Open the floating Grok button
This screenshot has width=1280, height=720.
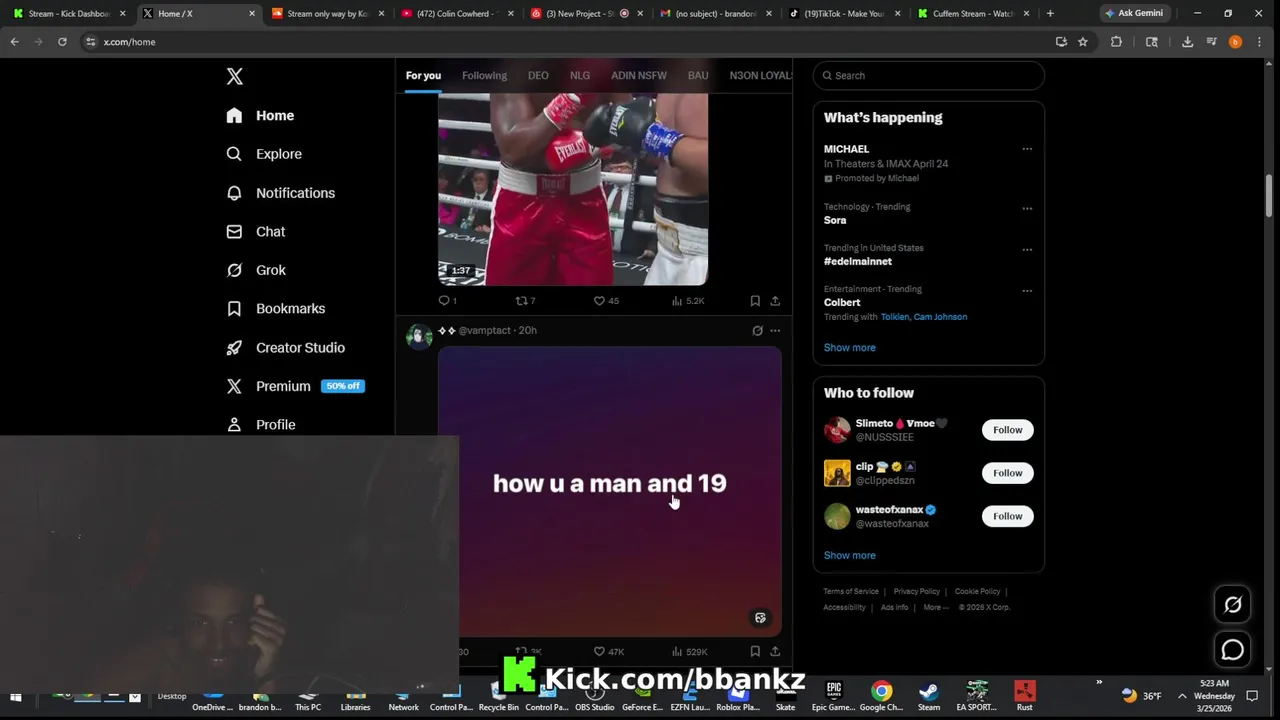pyautogui.click(x=1232, y=604)
